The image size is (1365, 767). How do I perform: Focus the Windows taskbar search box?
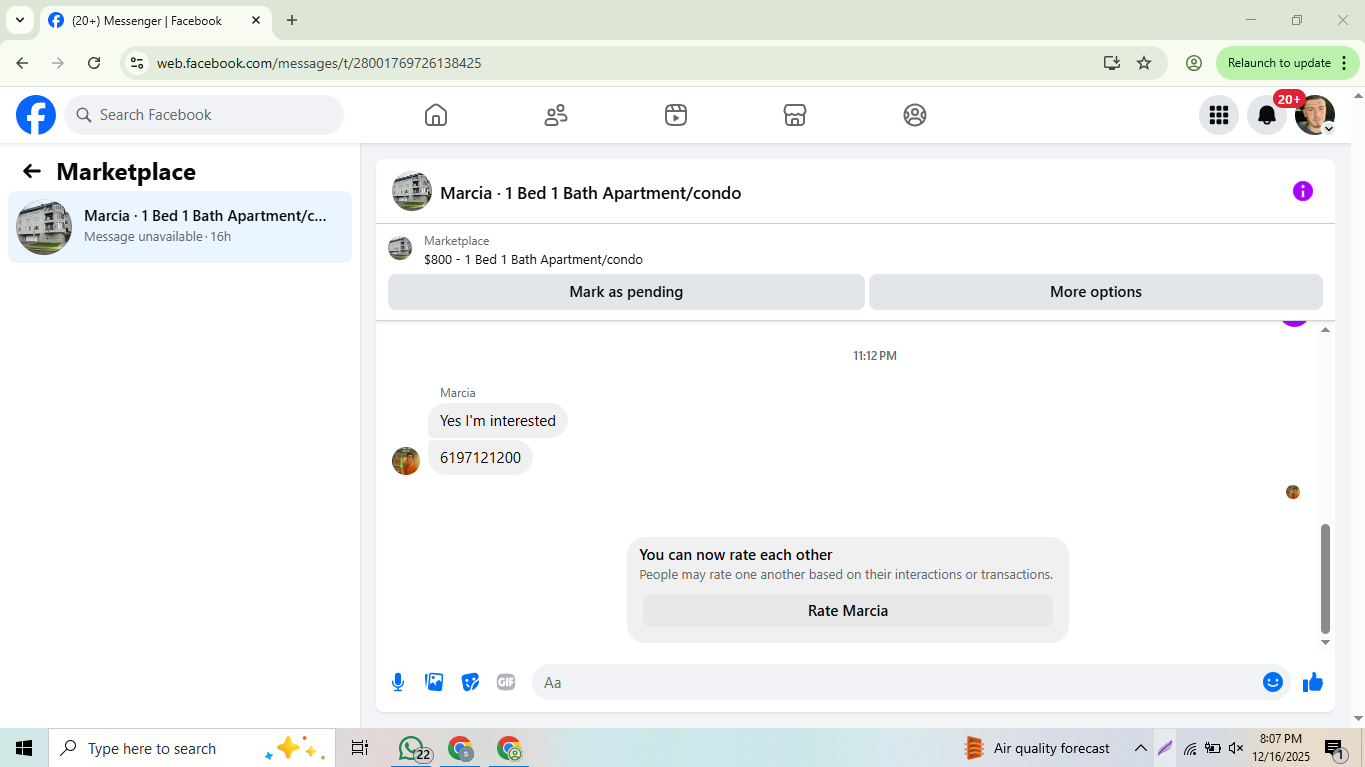point(190,748)
